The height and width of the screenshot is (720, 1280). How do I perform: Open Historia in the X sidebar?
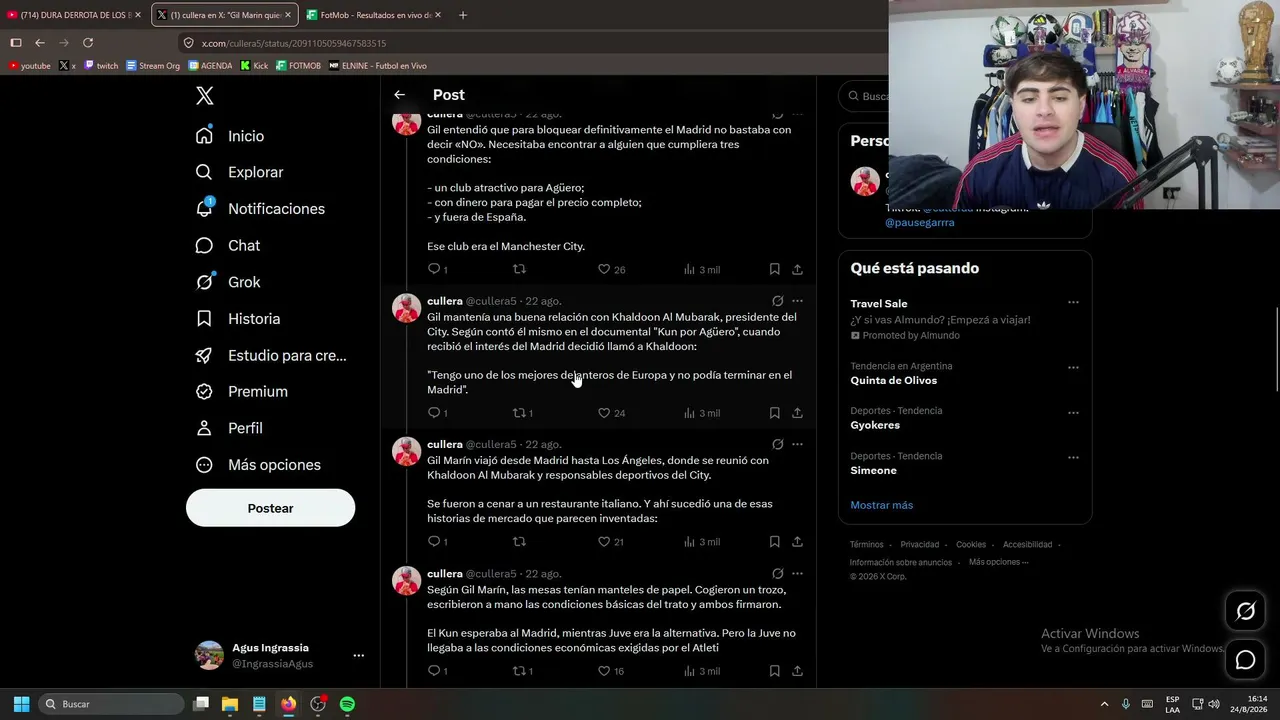click(238, 319)
